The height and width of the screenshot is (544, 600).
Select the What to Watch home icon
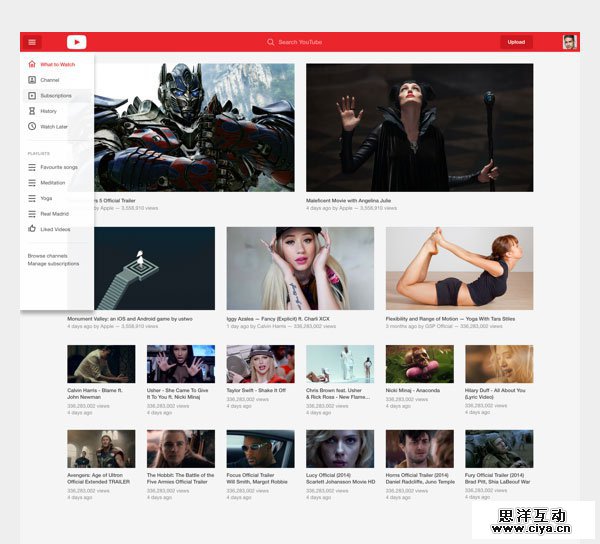point(32,64)
